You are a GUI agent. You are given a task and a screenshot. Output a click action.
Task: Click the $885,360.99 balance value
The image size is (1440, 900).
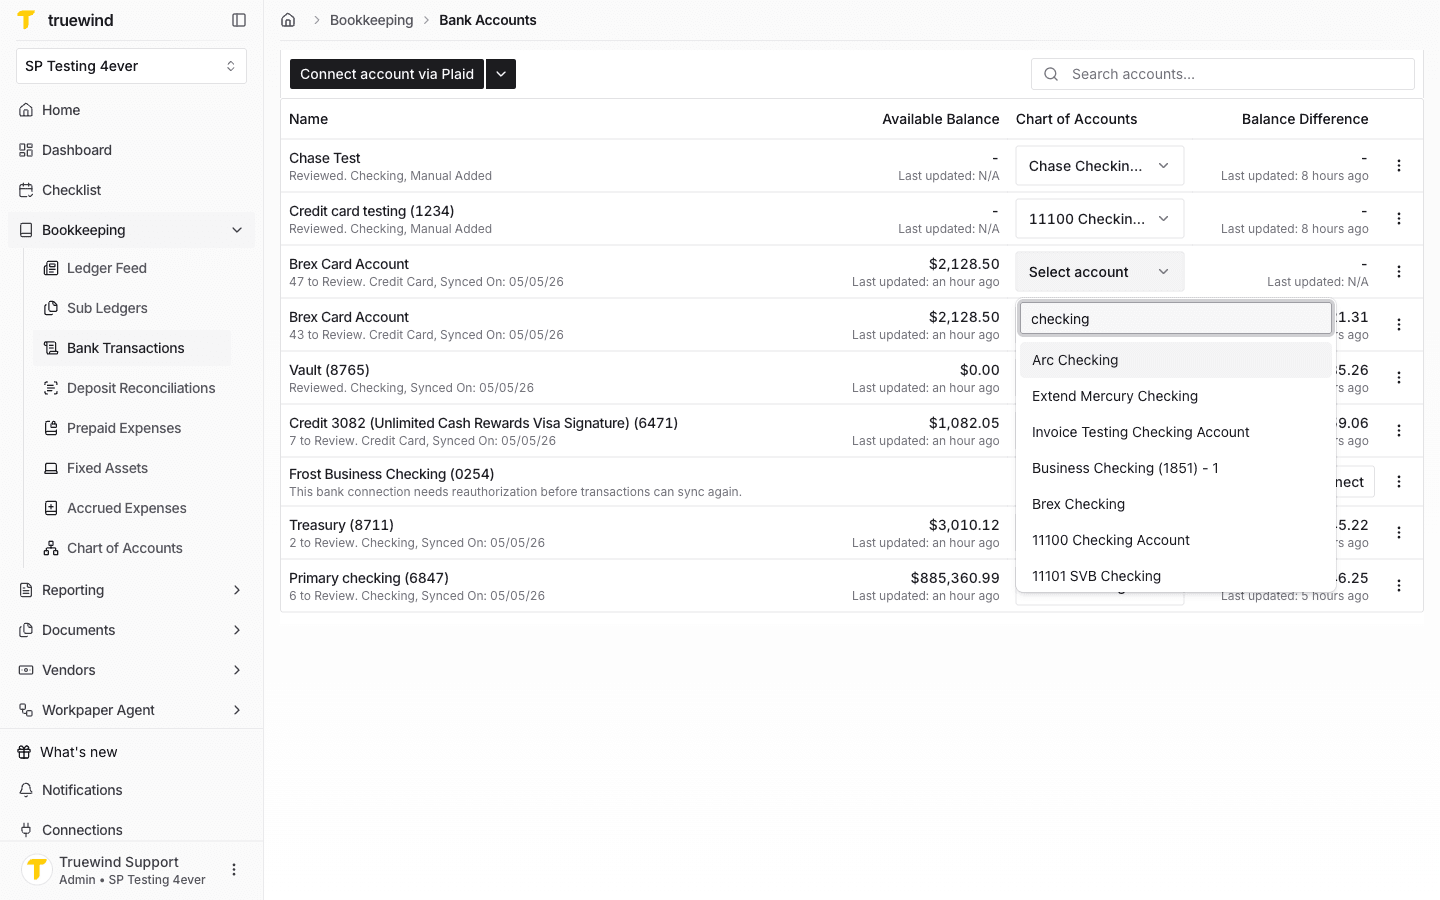[x=955, y=578]
